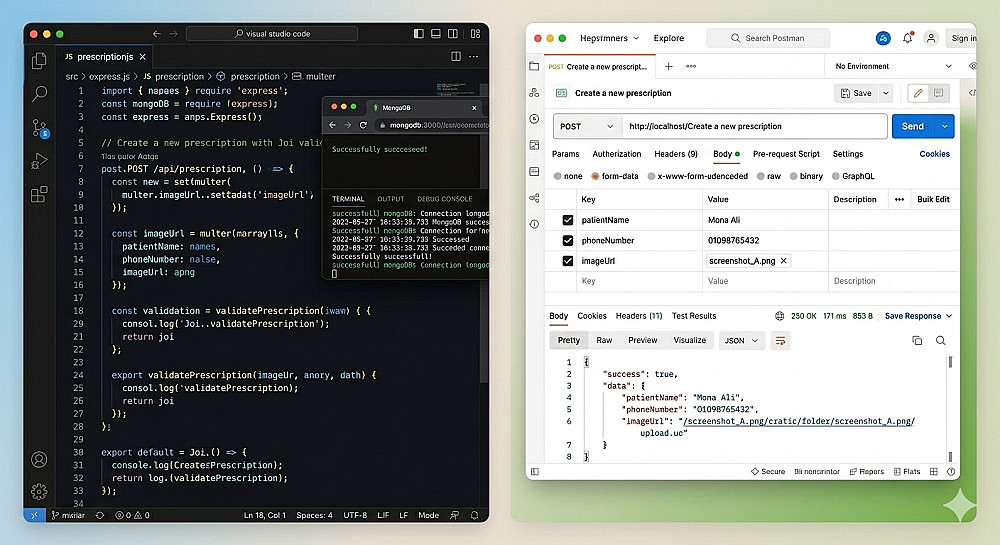Viewport: 1000px width, 545px height.
Task: Open Run and Debug in VS Code
Action: pos(40,161)
